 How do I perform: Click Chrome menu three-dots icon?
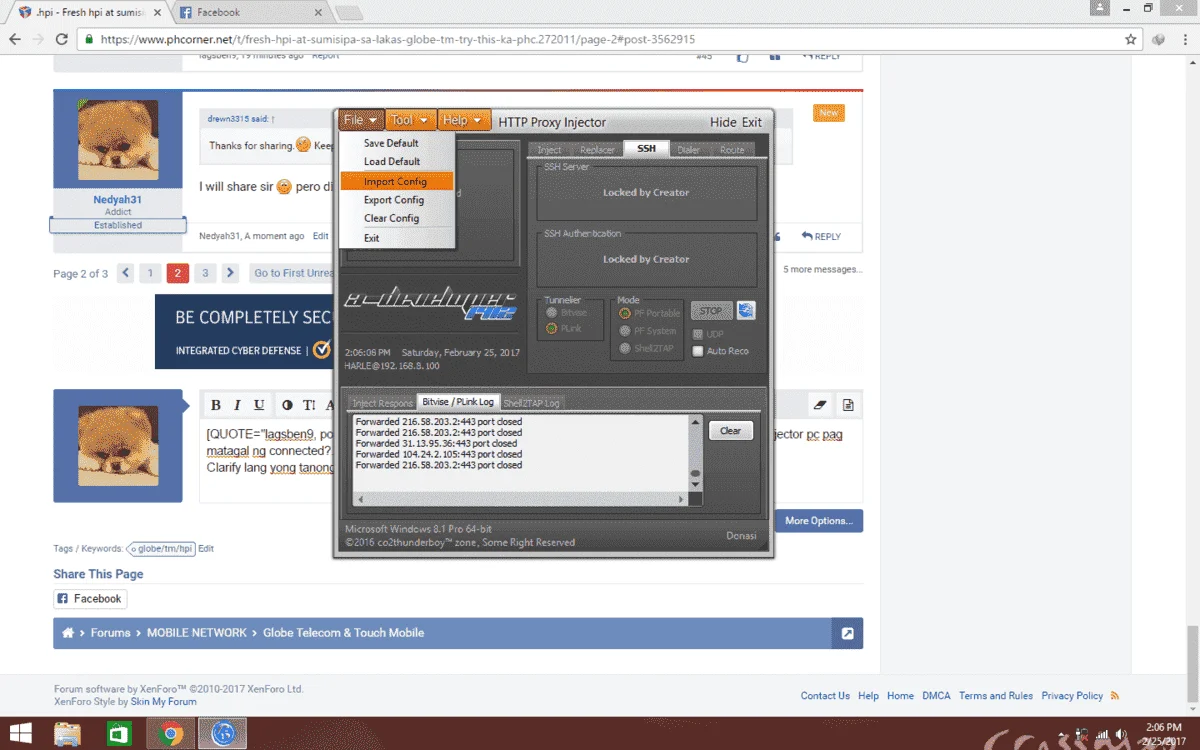[x=1184, y=40]
